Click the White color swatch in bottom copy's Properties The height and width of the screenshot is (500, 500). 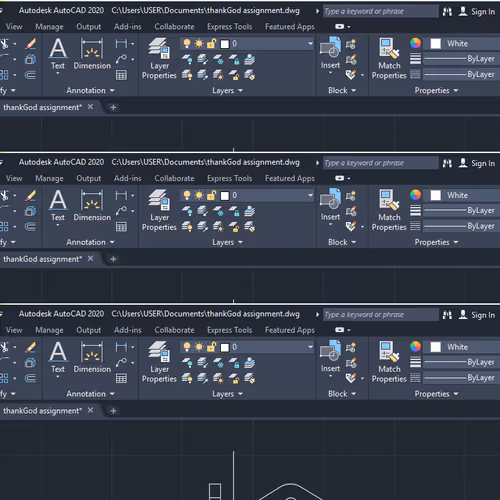tap(435, 347)
